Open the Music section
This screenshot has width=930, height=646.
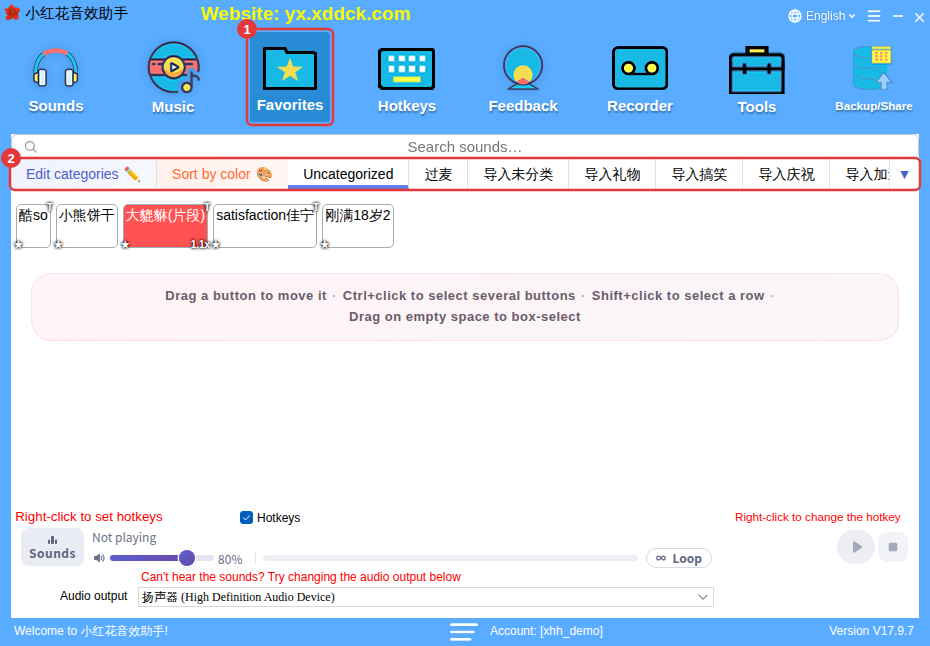173,78
